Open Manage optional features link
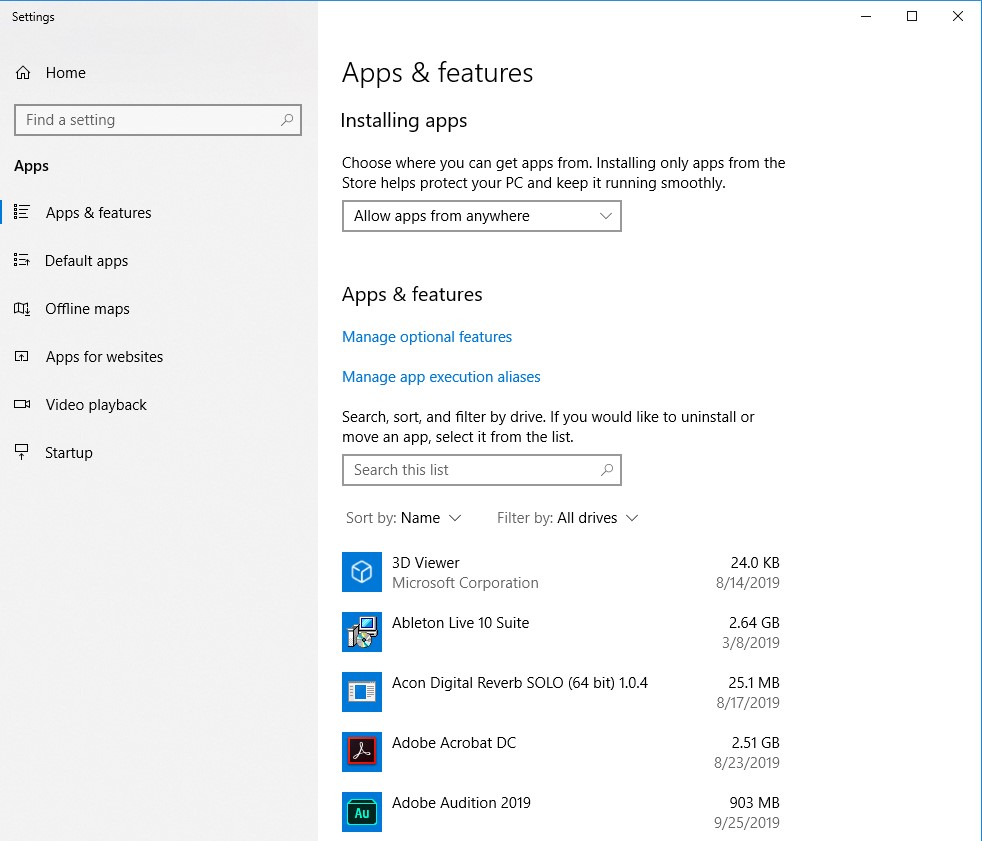This screenshot has height=841, width=982. 427,337
